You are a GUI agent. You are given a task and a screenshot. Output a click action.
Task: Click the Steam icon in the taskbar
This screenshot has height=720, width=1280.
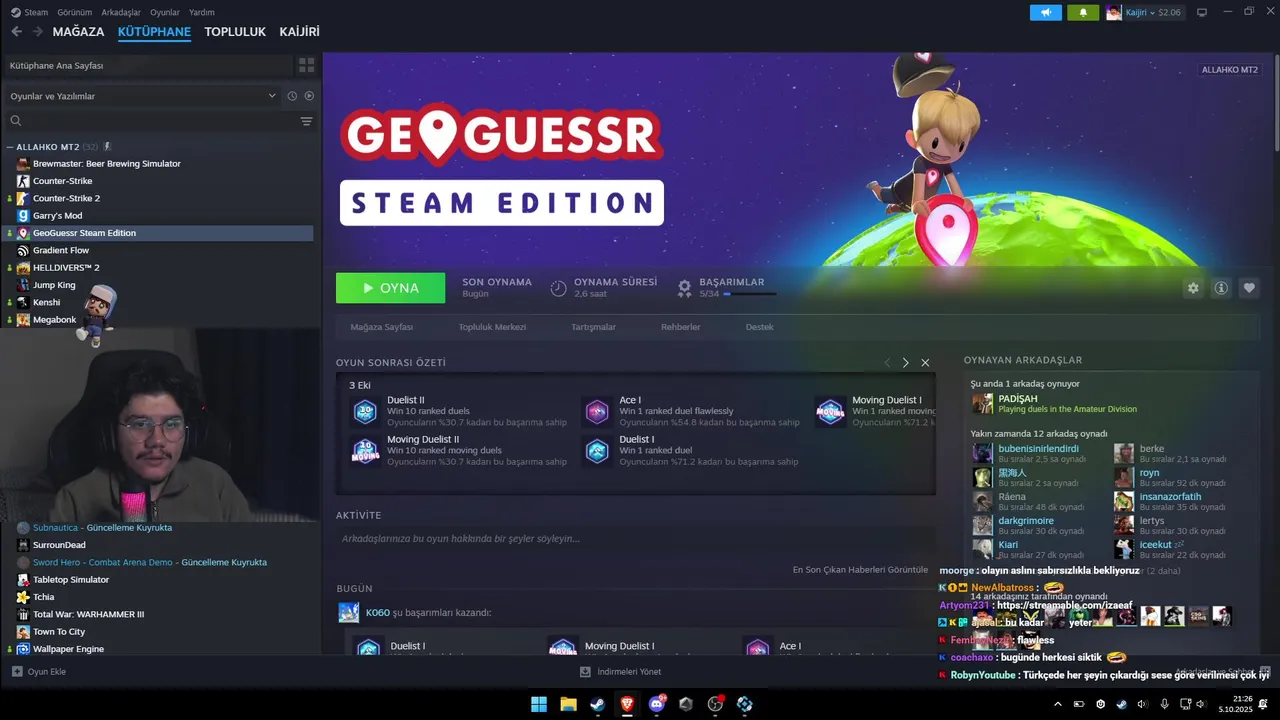(x=597, y=704)
